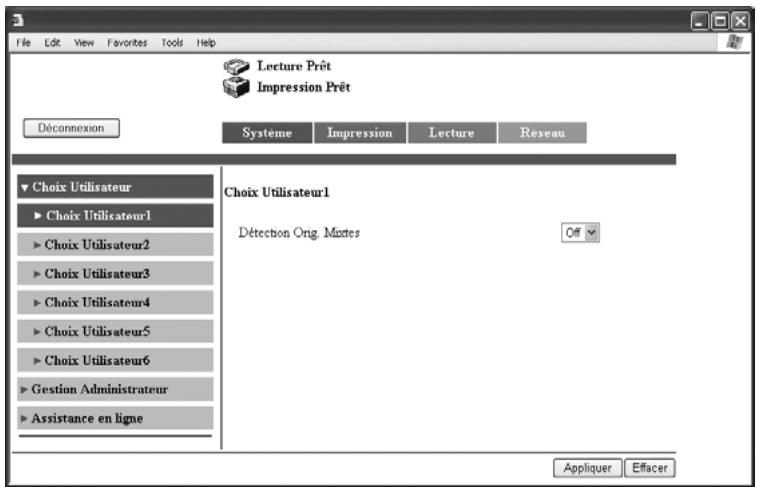
Task: Open the Edit menu
Action: pos(52,42)
